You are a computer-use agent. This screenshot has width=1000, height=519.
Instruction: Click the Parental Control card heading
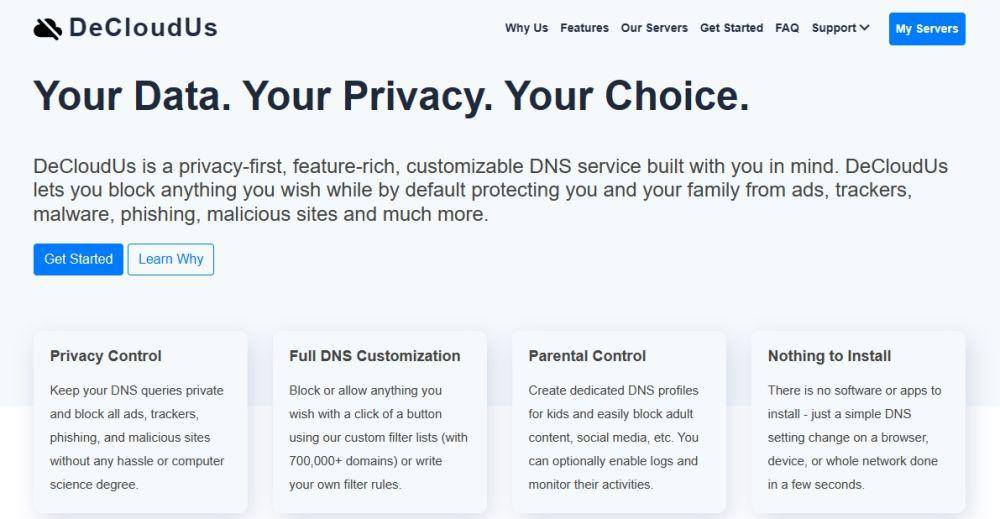click(587, 356)
